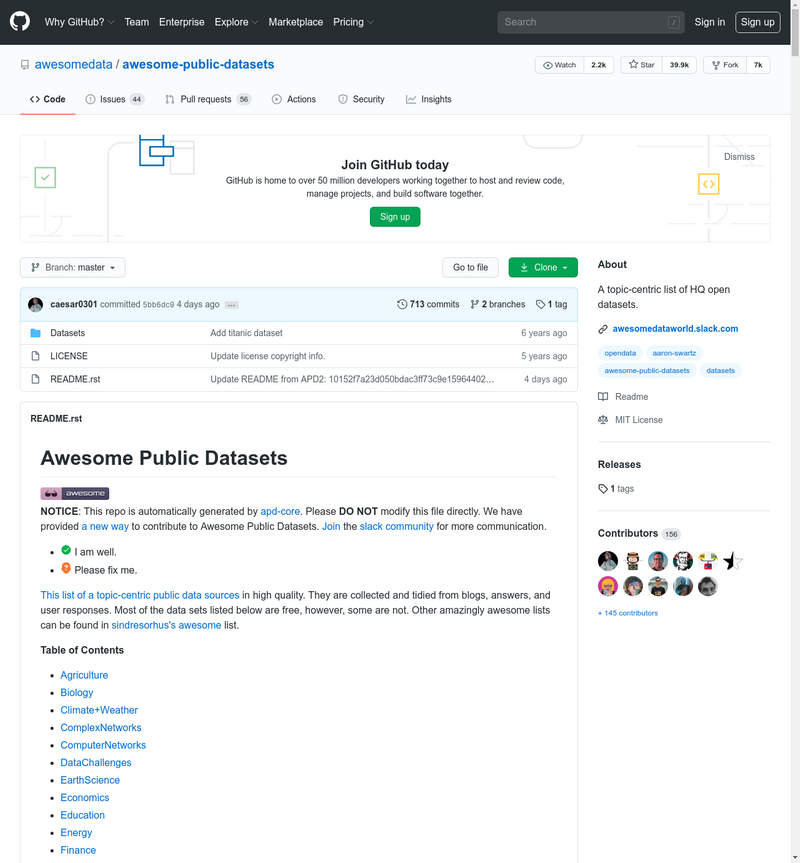This screenshot has height=863, width=800.
Task: Click the LICENSE file icon
Action: [36, 356]
